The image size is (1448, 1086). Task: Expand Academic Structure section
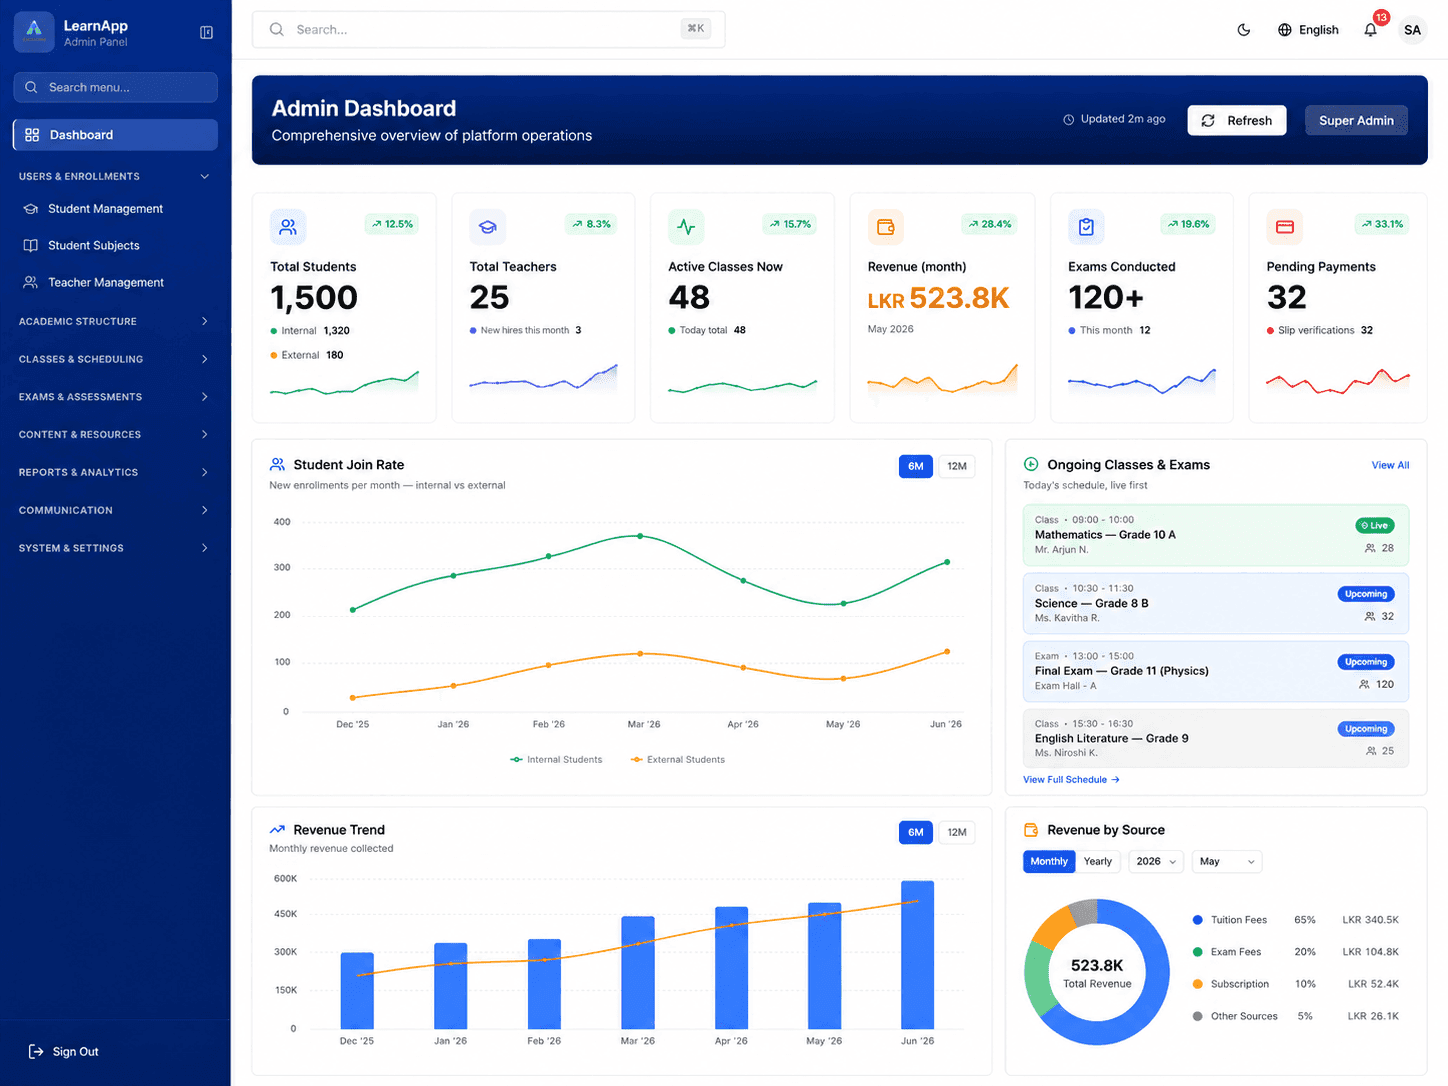[x=115, y=322]
